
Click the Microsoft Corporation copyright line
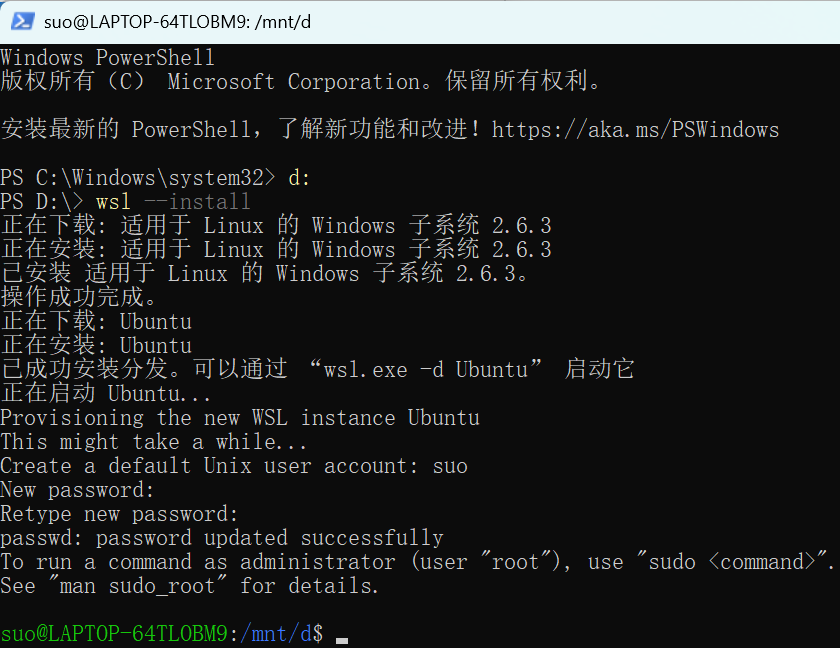[x=300, y=81]
